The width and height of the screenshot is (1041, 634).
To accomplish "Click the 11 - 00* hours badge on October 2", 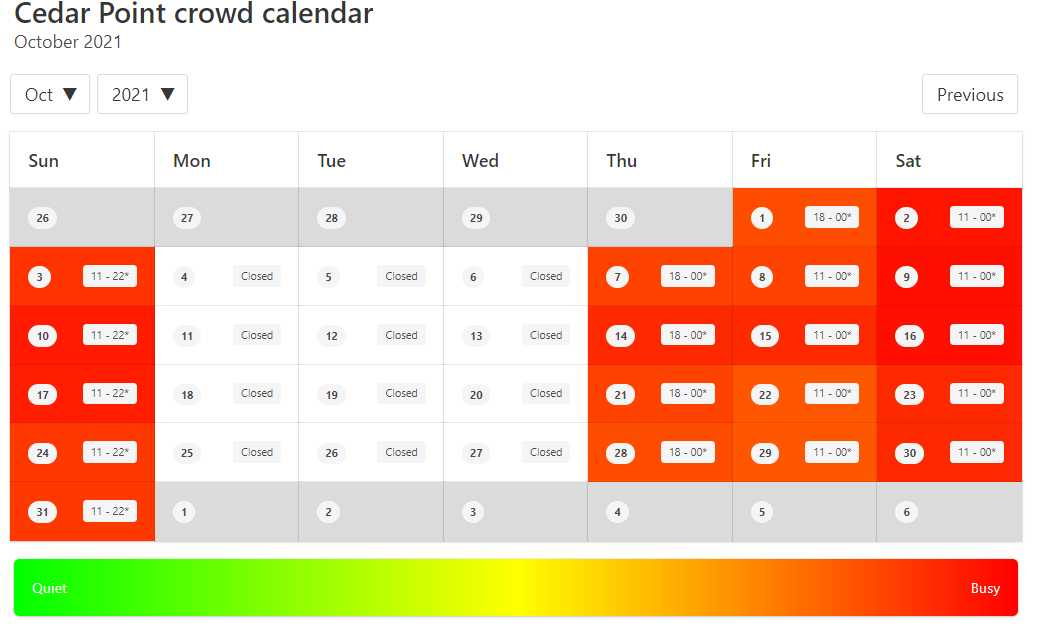I will click(x=977, y=217).
